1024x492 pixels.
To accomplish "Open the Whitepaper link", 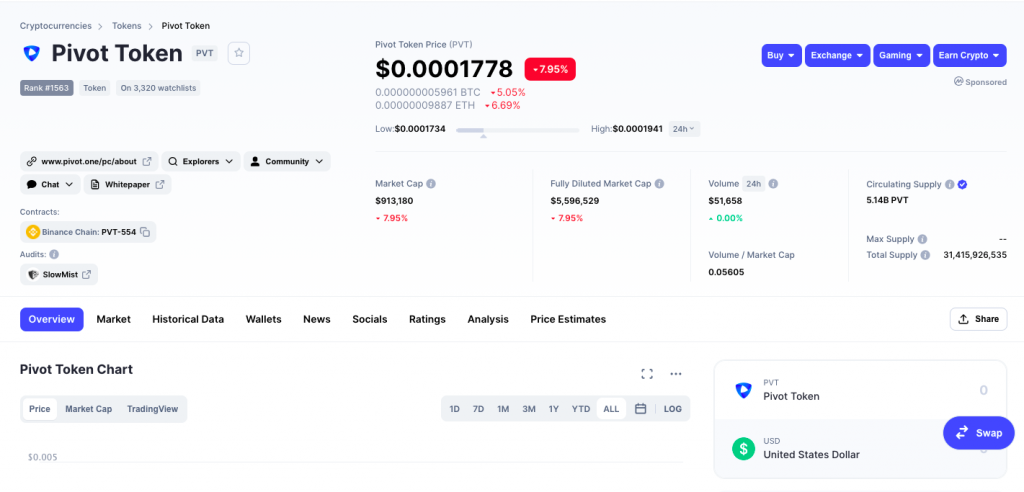I will 127,184.
